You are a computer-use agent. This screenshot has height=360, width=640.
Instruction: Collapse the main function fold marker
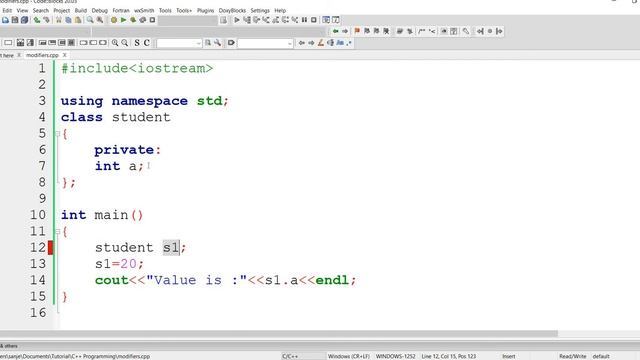[x=58, y=231]
